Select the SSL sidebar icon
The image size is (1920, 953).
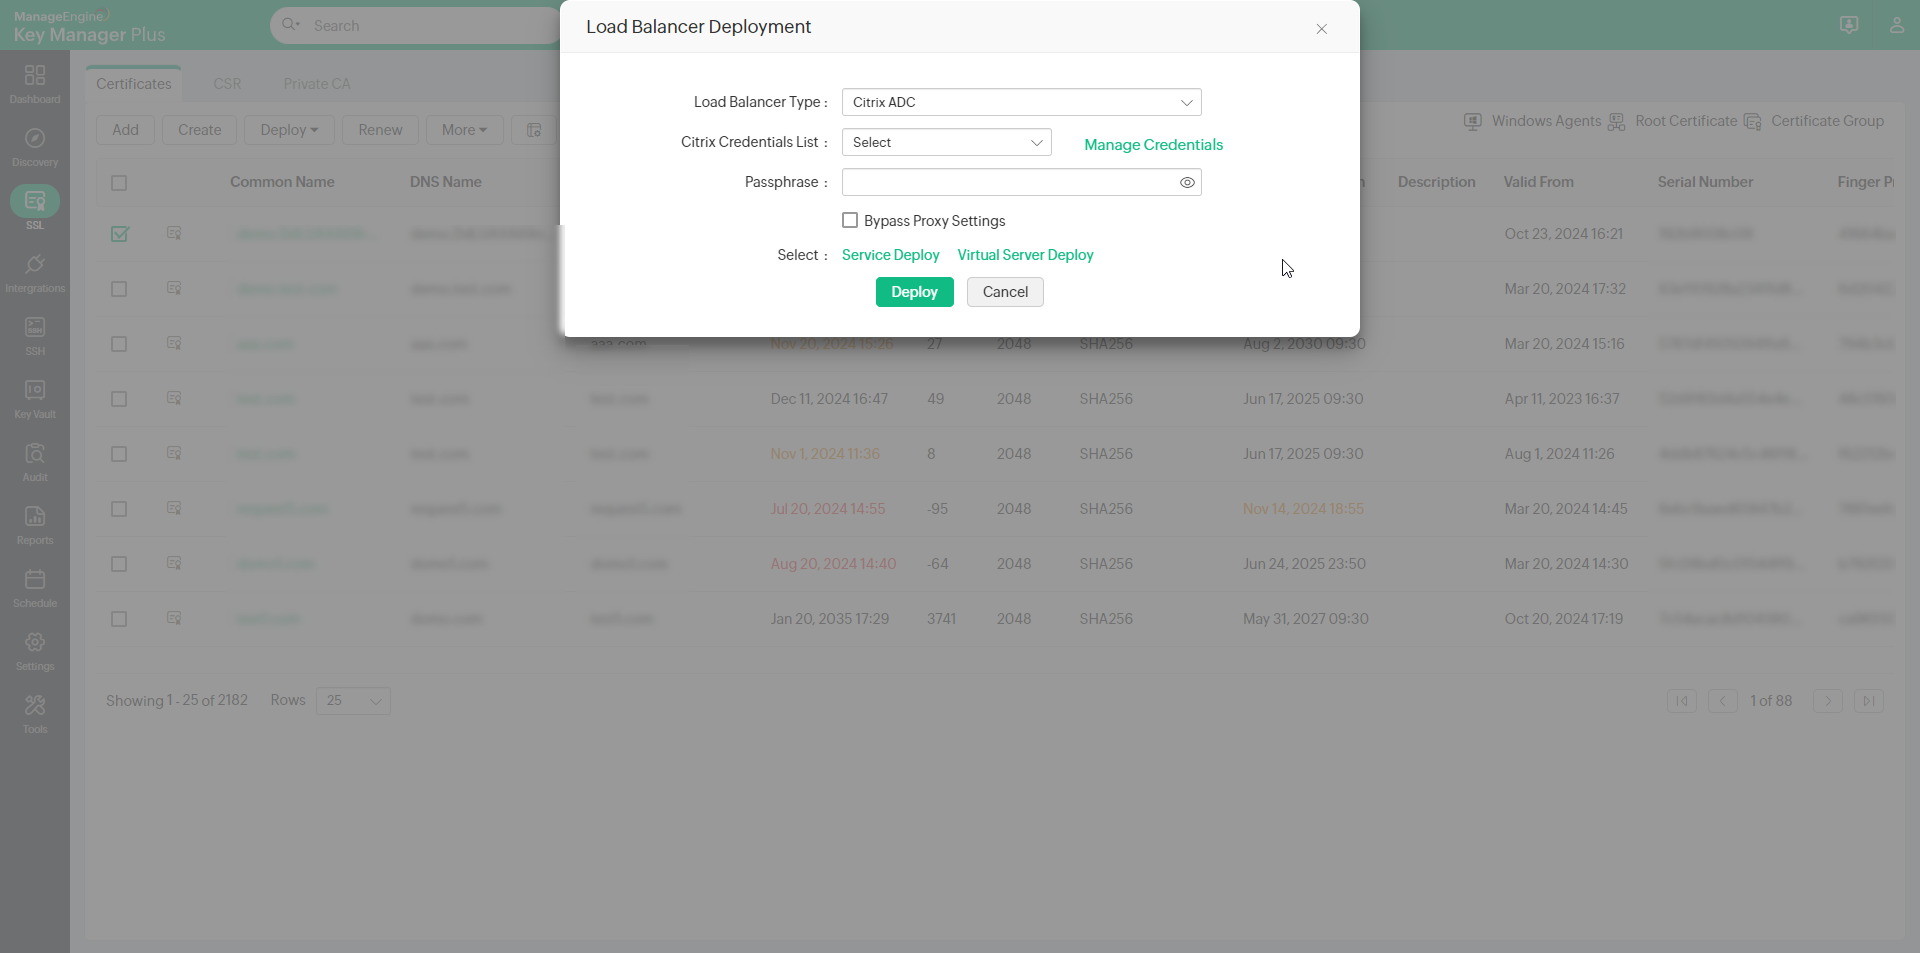35,201
